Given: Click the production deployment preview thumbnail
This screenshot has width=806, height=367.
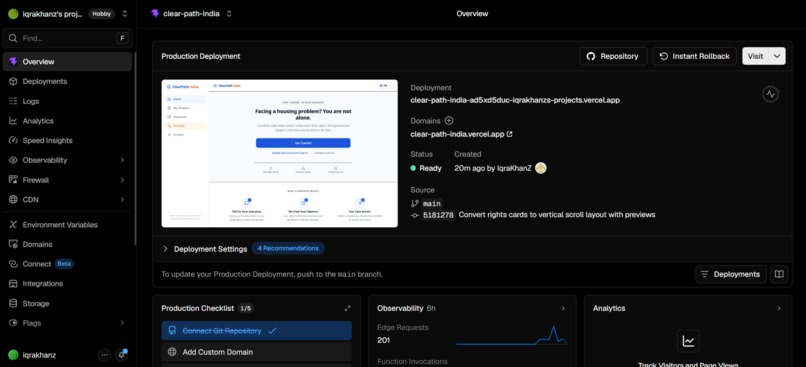Looking at the screenshot, I should pyautogui.click(x=280, y=153).
